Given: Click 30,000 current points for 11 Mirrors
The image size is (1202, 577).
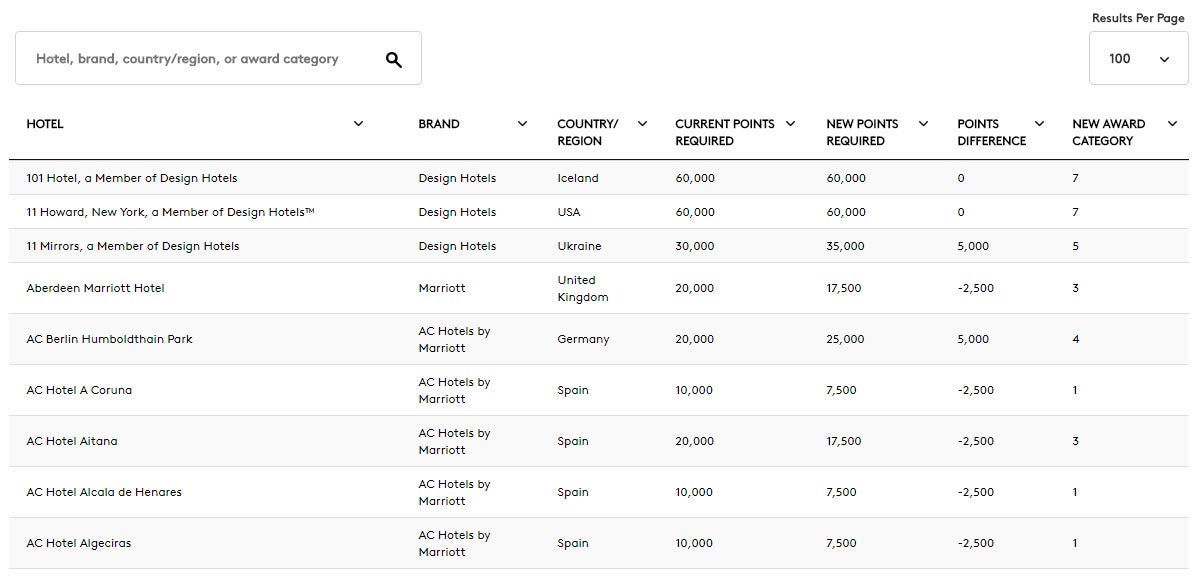Looking at the screenshot, I should pyautogui.click(x=695, y=246).
